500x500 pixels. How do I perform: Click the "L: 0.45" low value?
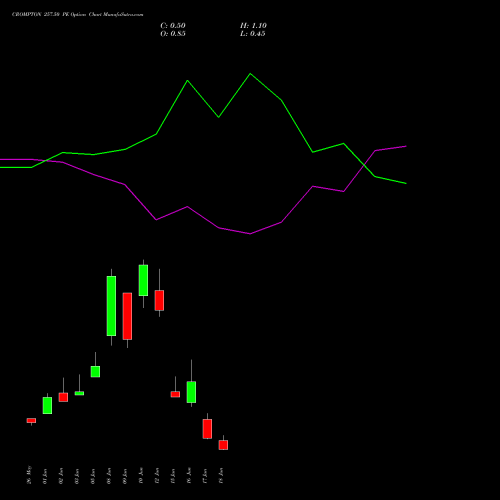click(x=253, y=34)
